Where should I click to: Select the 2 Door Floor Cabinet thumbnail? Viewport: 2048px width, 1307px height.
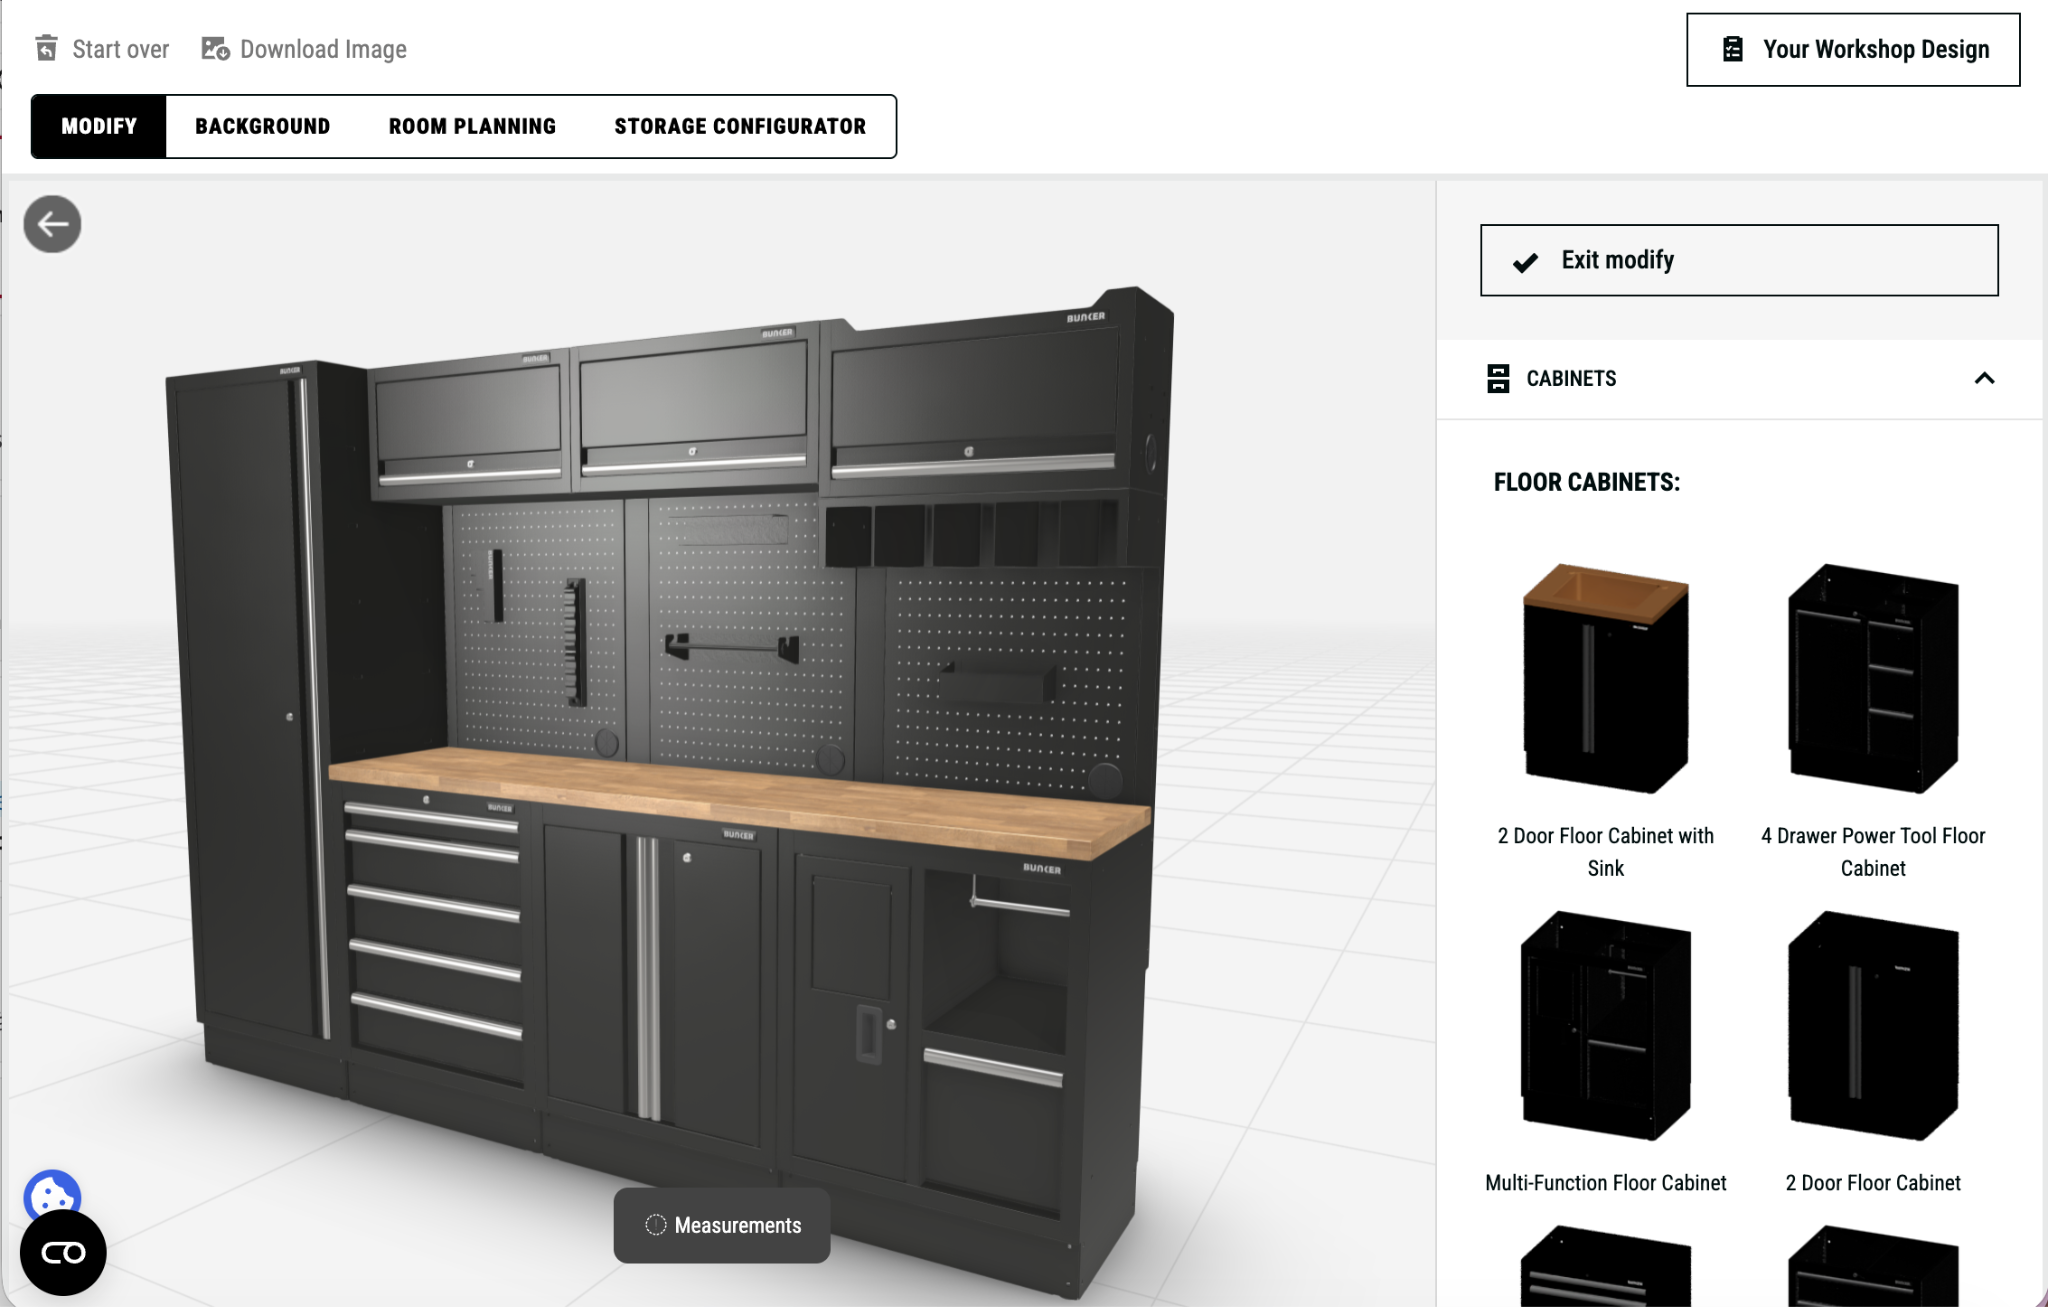click(1873, 1025)
